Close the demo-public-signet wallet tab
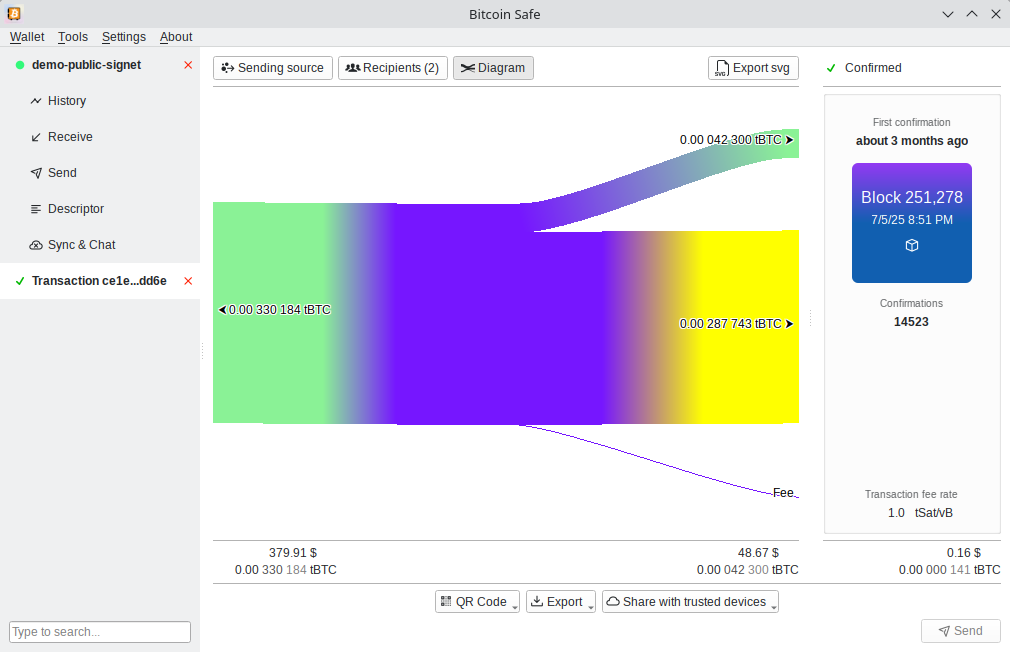1010x652 pixels. click(188, 65)
